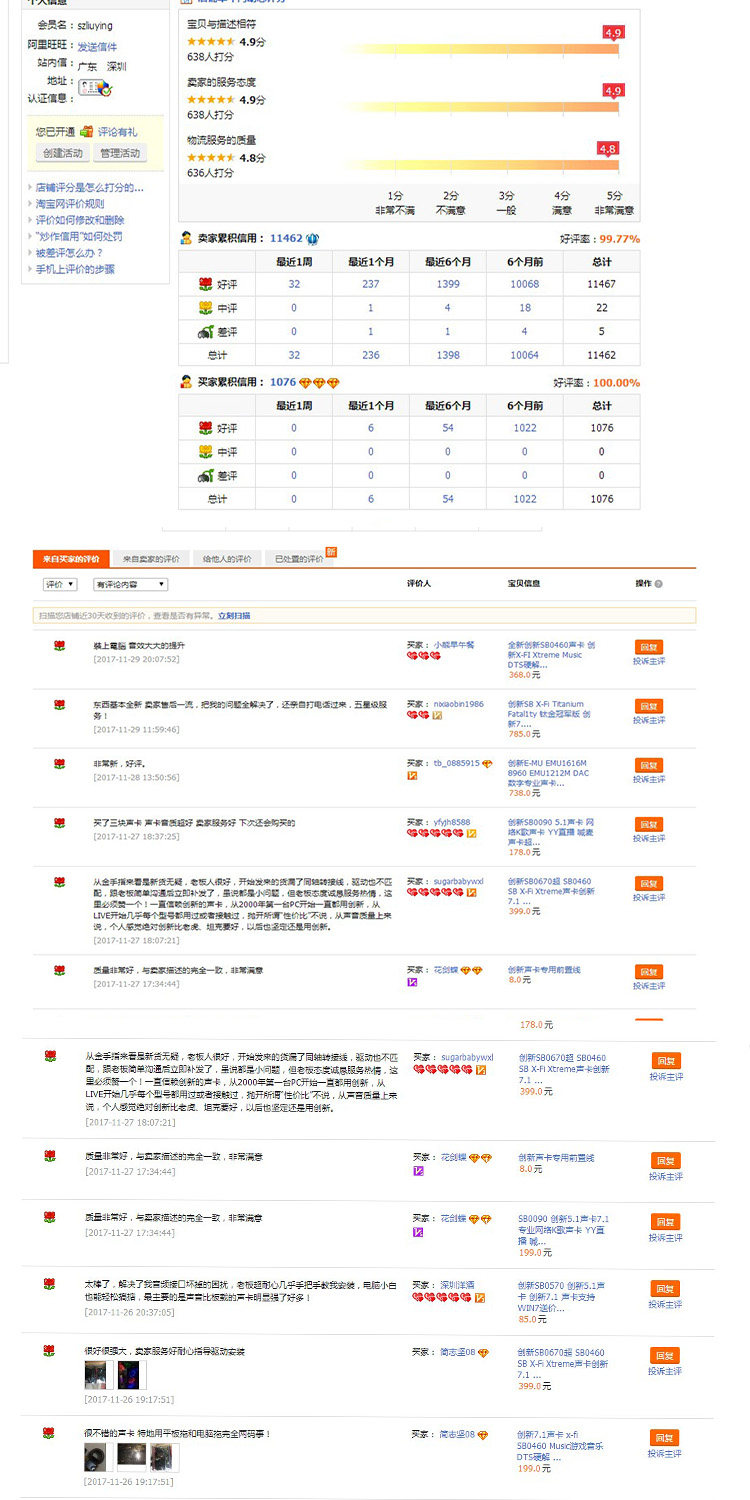The height and width of the screenshot is (1500, 750).
Task: Click the 4.9 marker on 卖家的服务态度 bar
Action: click(x=613, y=90)
